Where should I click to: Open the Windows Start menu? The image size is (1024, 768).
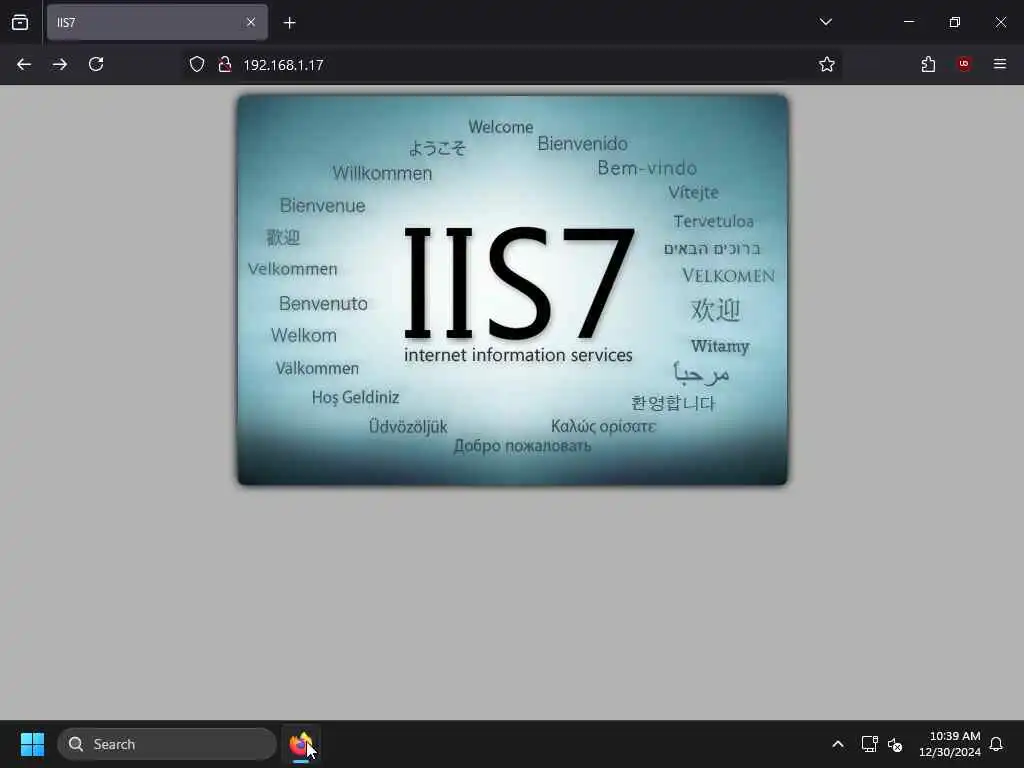pos(32,744)
